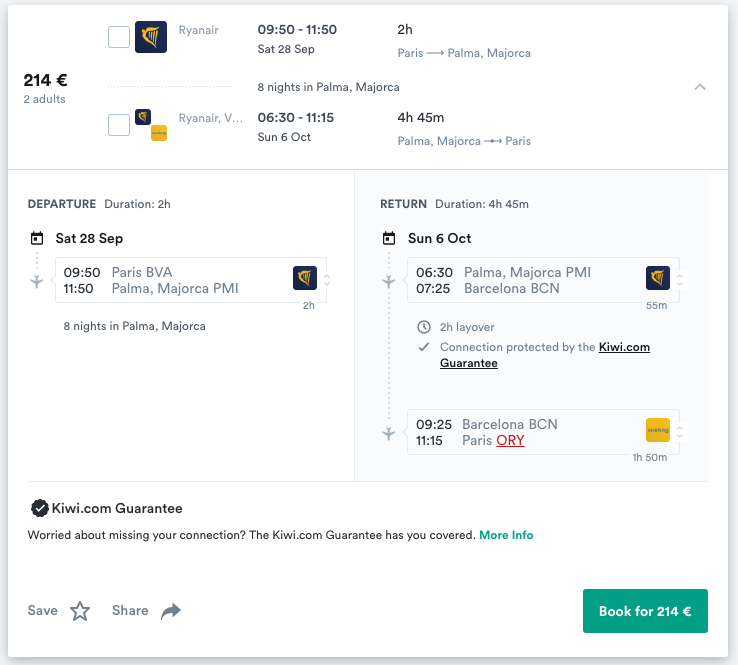Click the red ORY airport code
738x665 pixels.
(x=510, y=441)
